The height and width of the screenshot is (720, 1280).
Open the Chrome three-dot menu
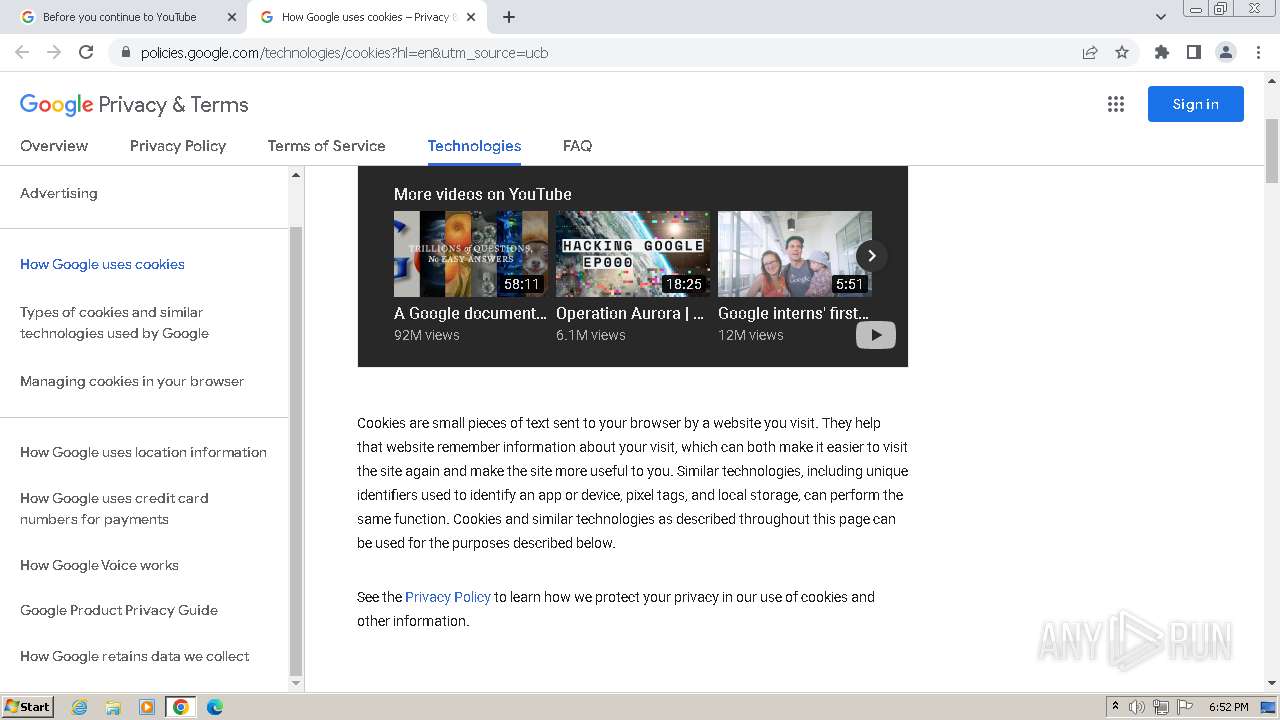pyautogui.click(x=1258, y=52)
